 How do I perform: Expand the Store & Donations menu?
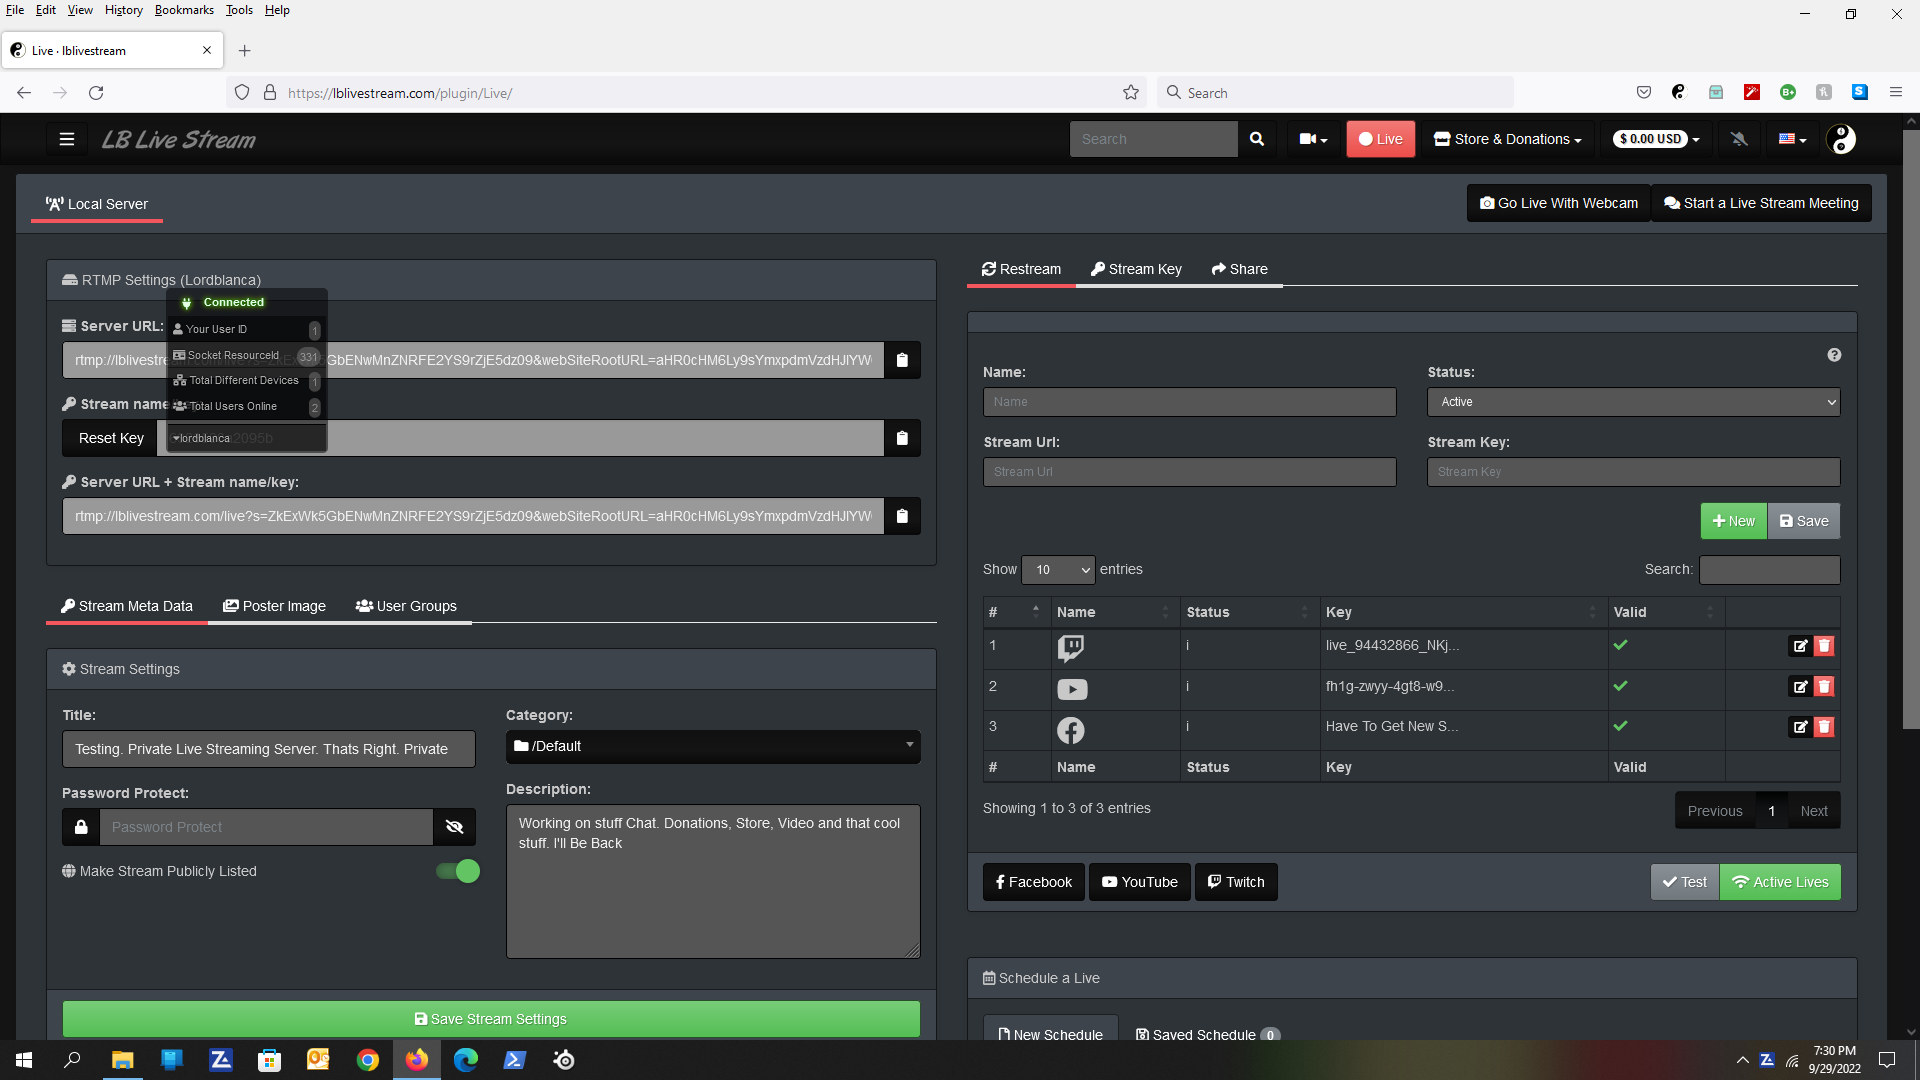point(1506,139)
